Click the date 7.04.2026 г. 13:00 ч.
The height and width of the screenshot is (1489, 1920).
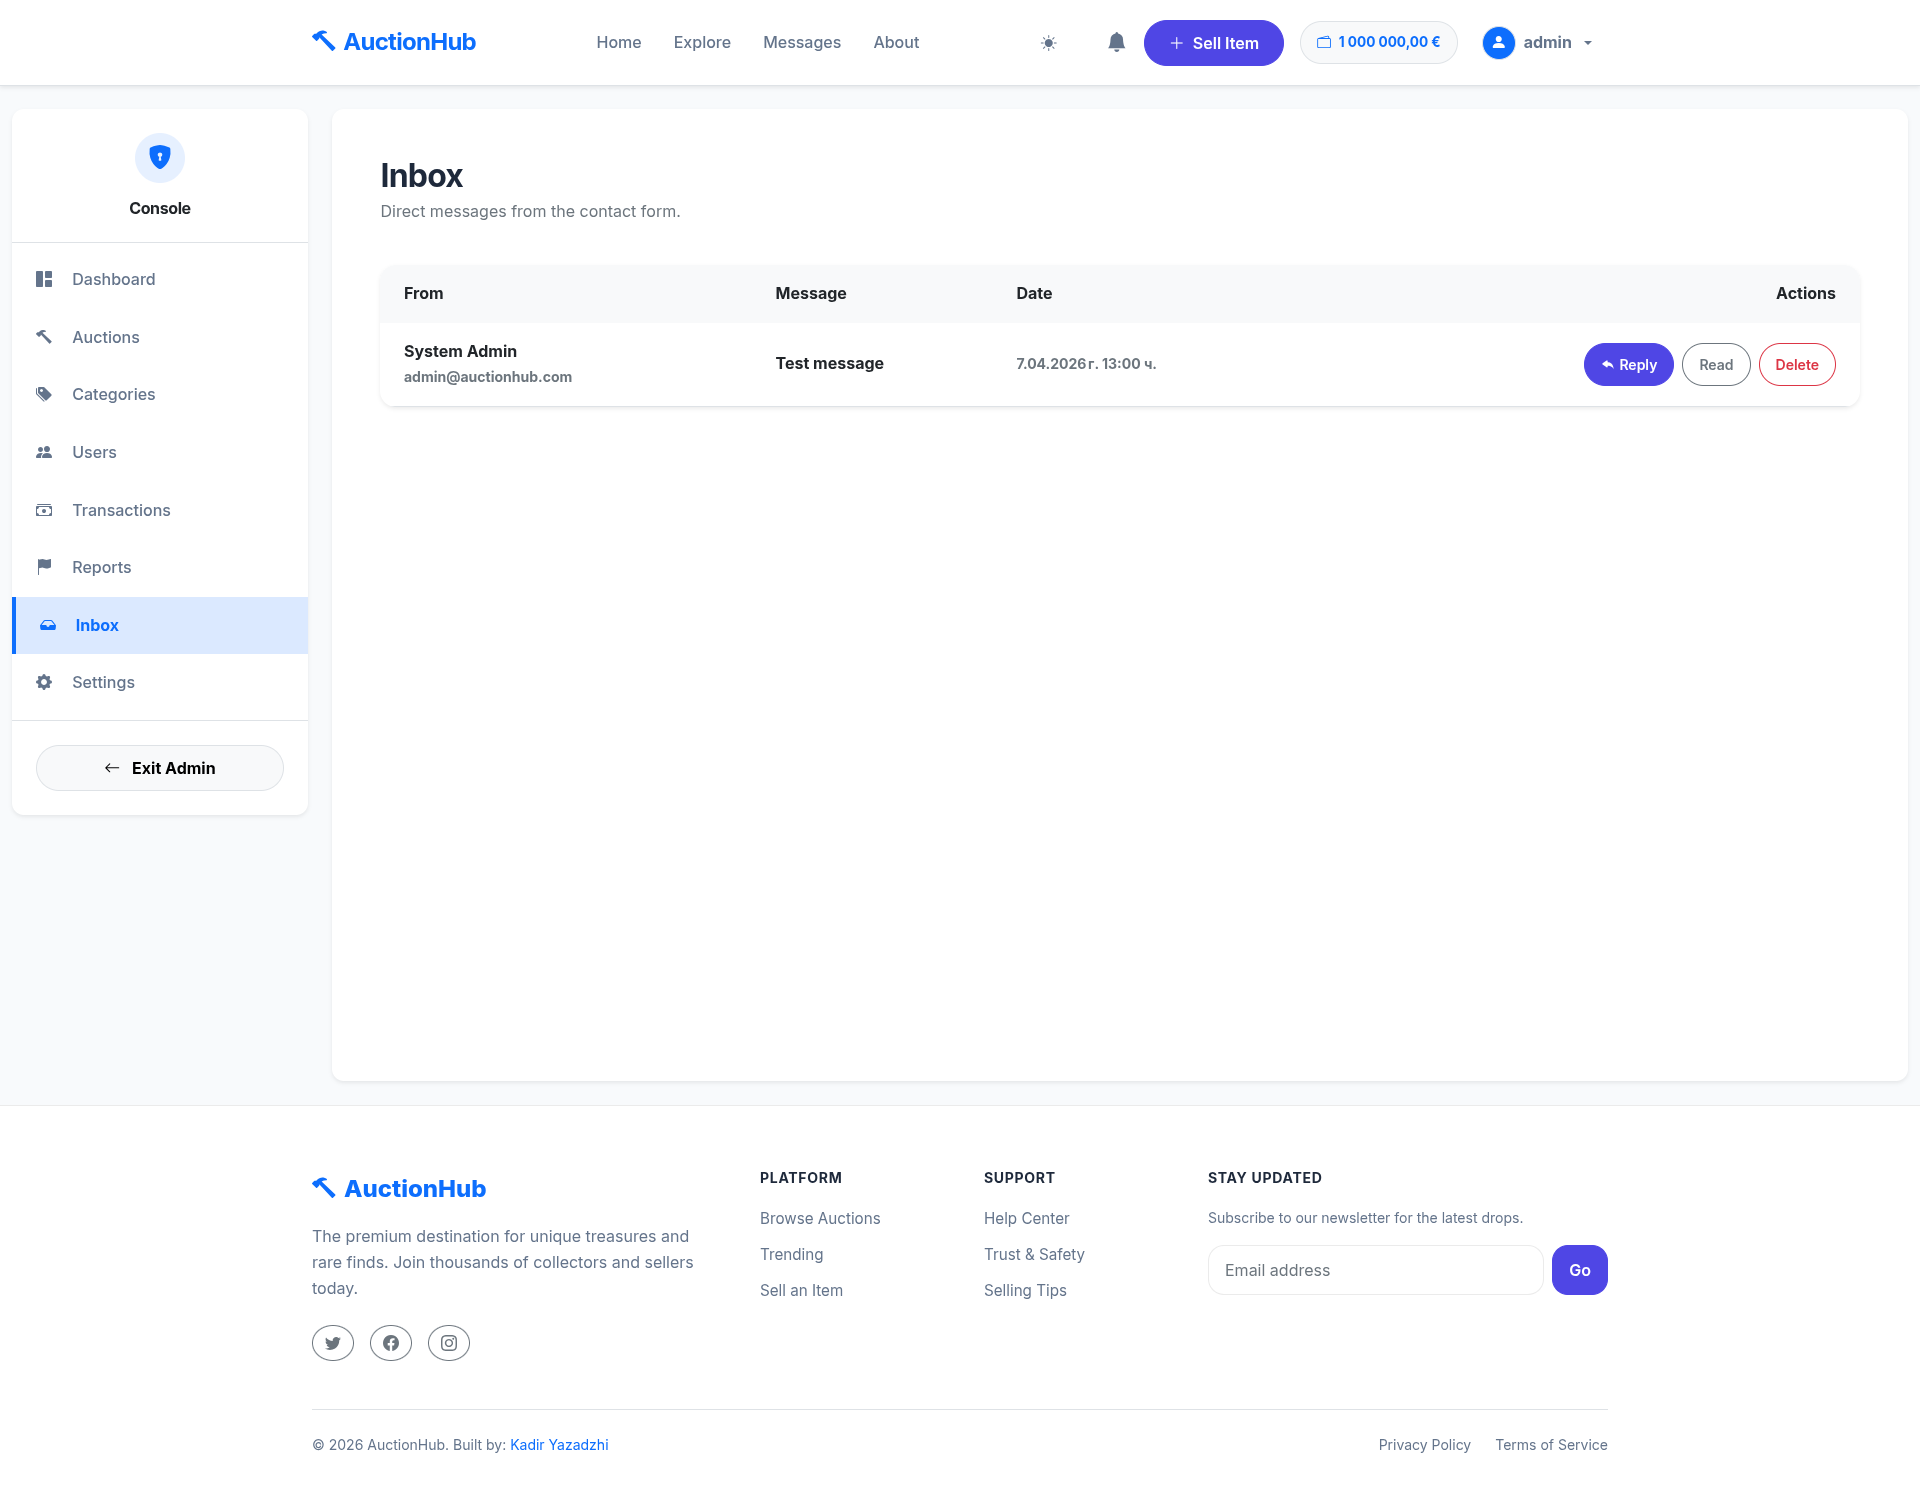click(x=1086, y=364)
